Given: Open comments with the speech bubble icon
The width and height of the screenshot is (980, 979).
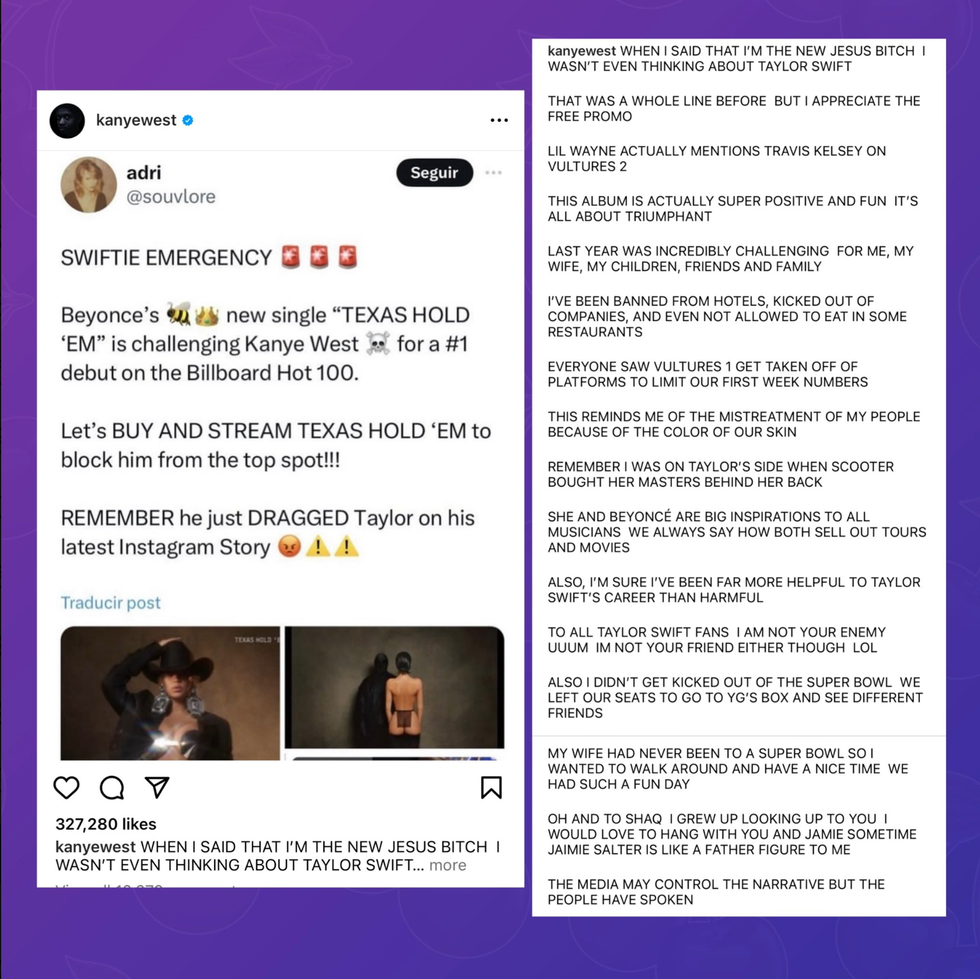Looking at the screenshot, I should coord(112,788).
